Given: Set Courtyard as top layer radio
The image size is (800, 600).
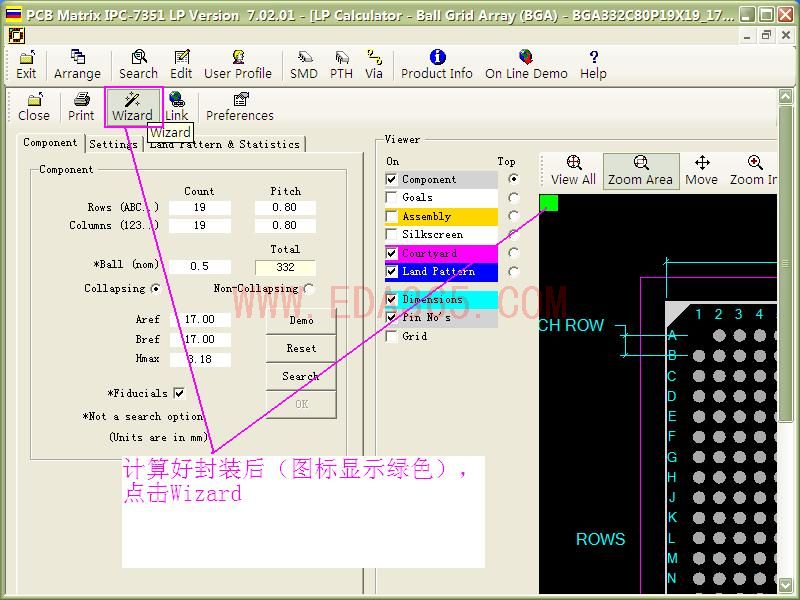Looking at the screenshot, I should [513, 253].
